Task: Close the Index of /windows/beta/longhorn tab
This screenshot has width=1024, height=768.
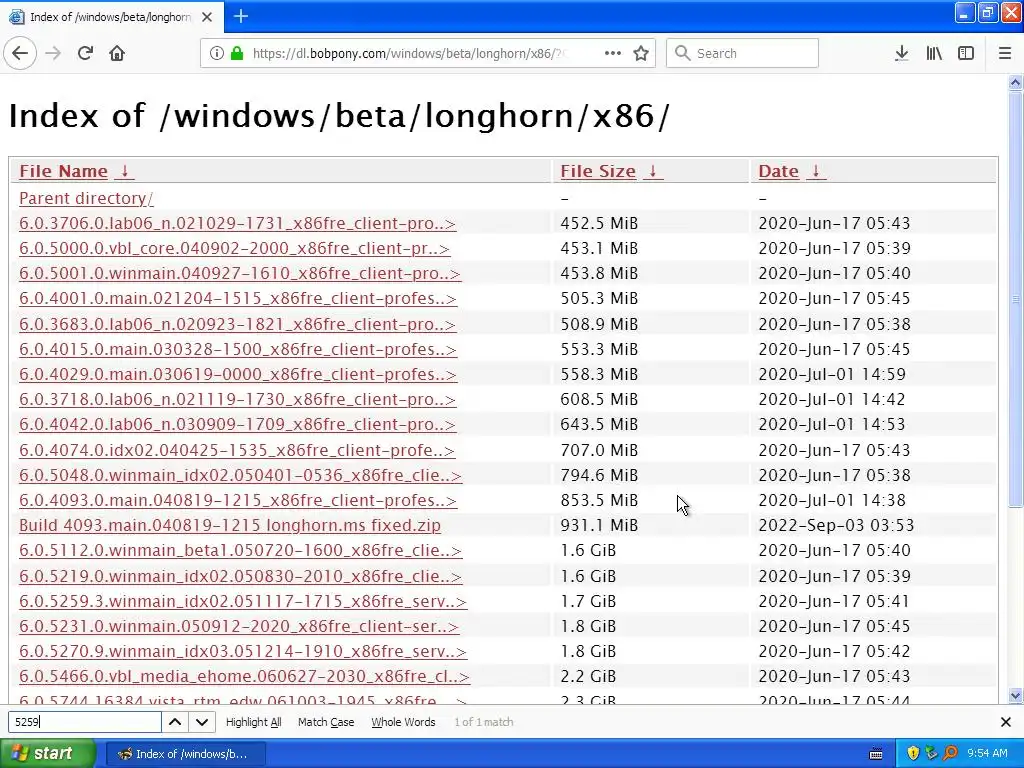Action: point(207,17)
